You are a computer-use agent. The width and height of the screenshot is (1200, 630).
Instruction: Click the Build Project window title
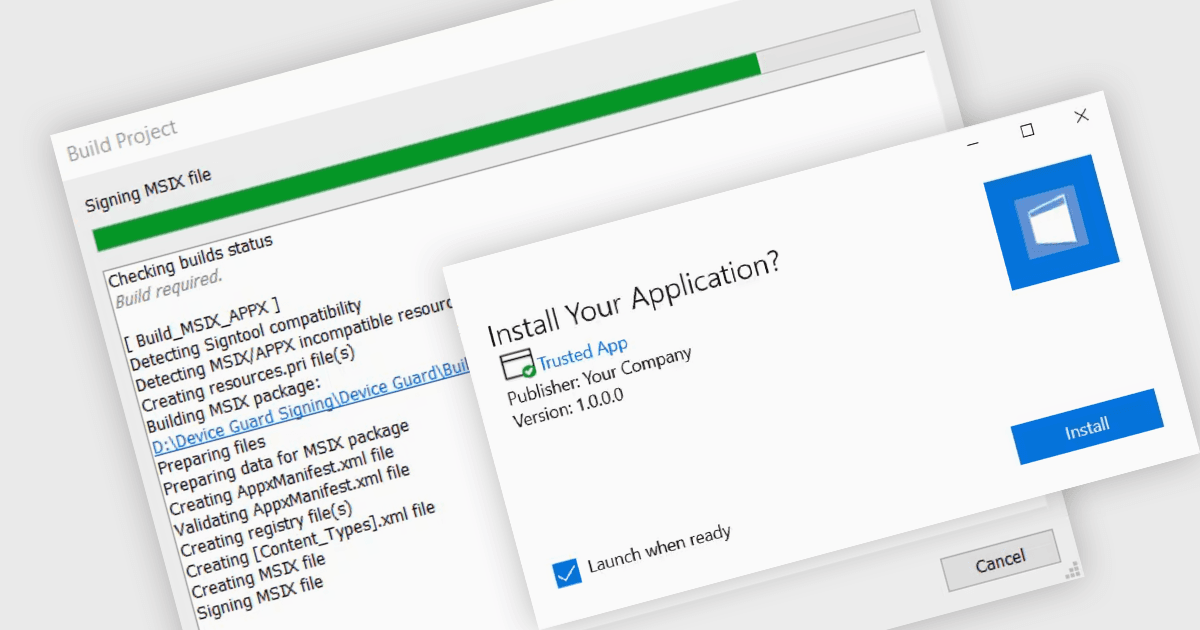(122, 141)
